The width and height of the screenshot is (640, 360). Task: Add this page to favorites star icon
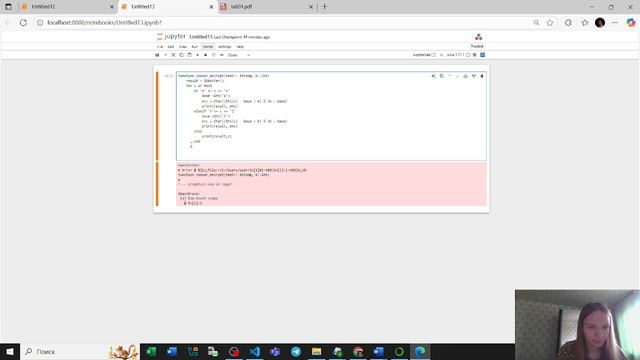point(550,22)
